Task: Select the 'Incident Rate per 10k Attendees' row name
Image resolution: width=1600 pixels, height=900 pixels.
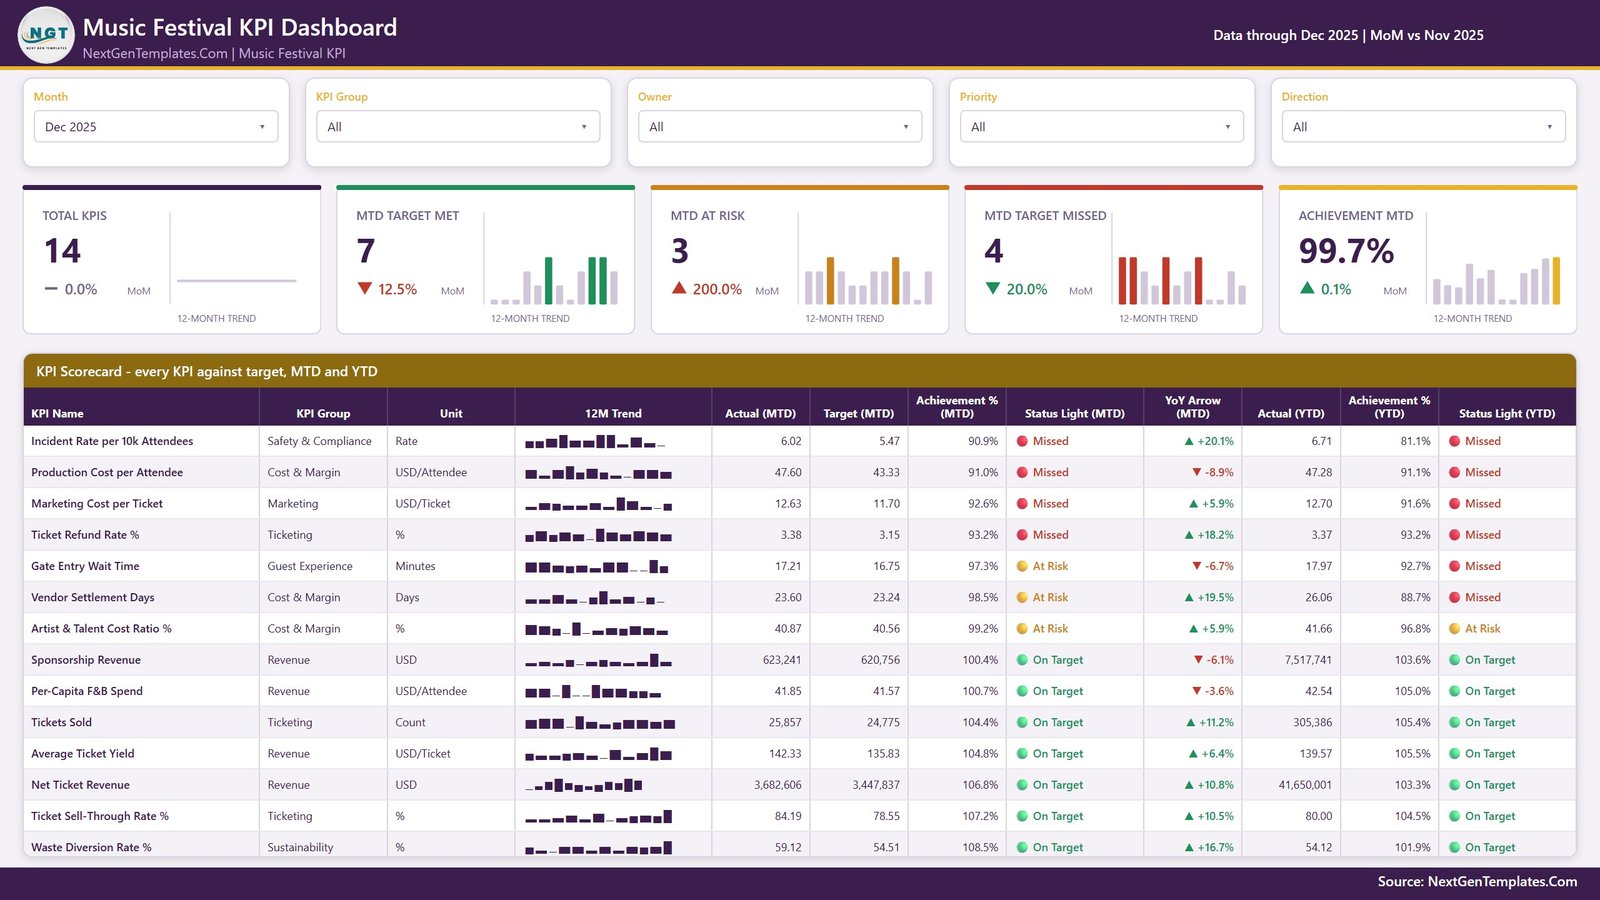Action: click(x=112, y=441)
